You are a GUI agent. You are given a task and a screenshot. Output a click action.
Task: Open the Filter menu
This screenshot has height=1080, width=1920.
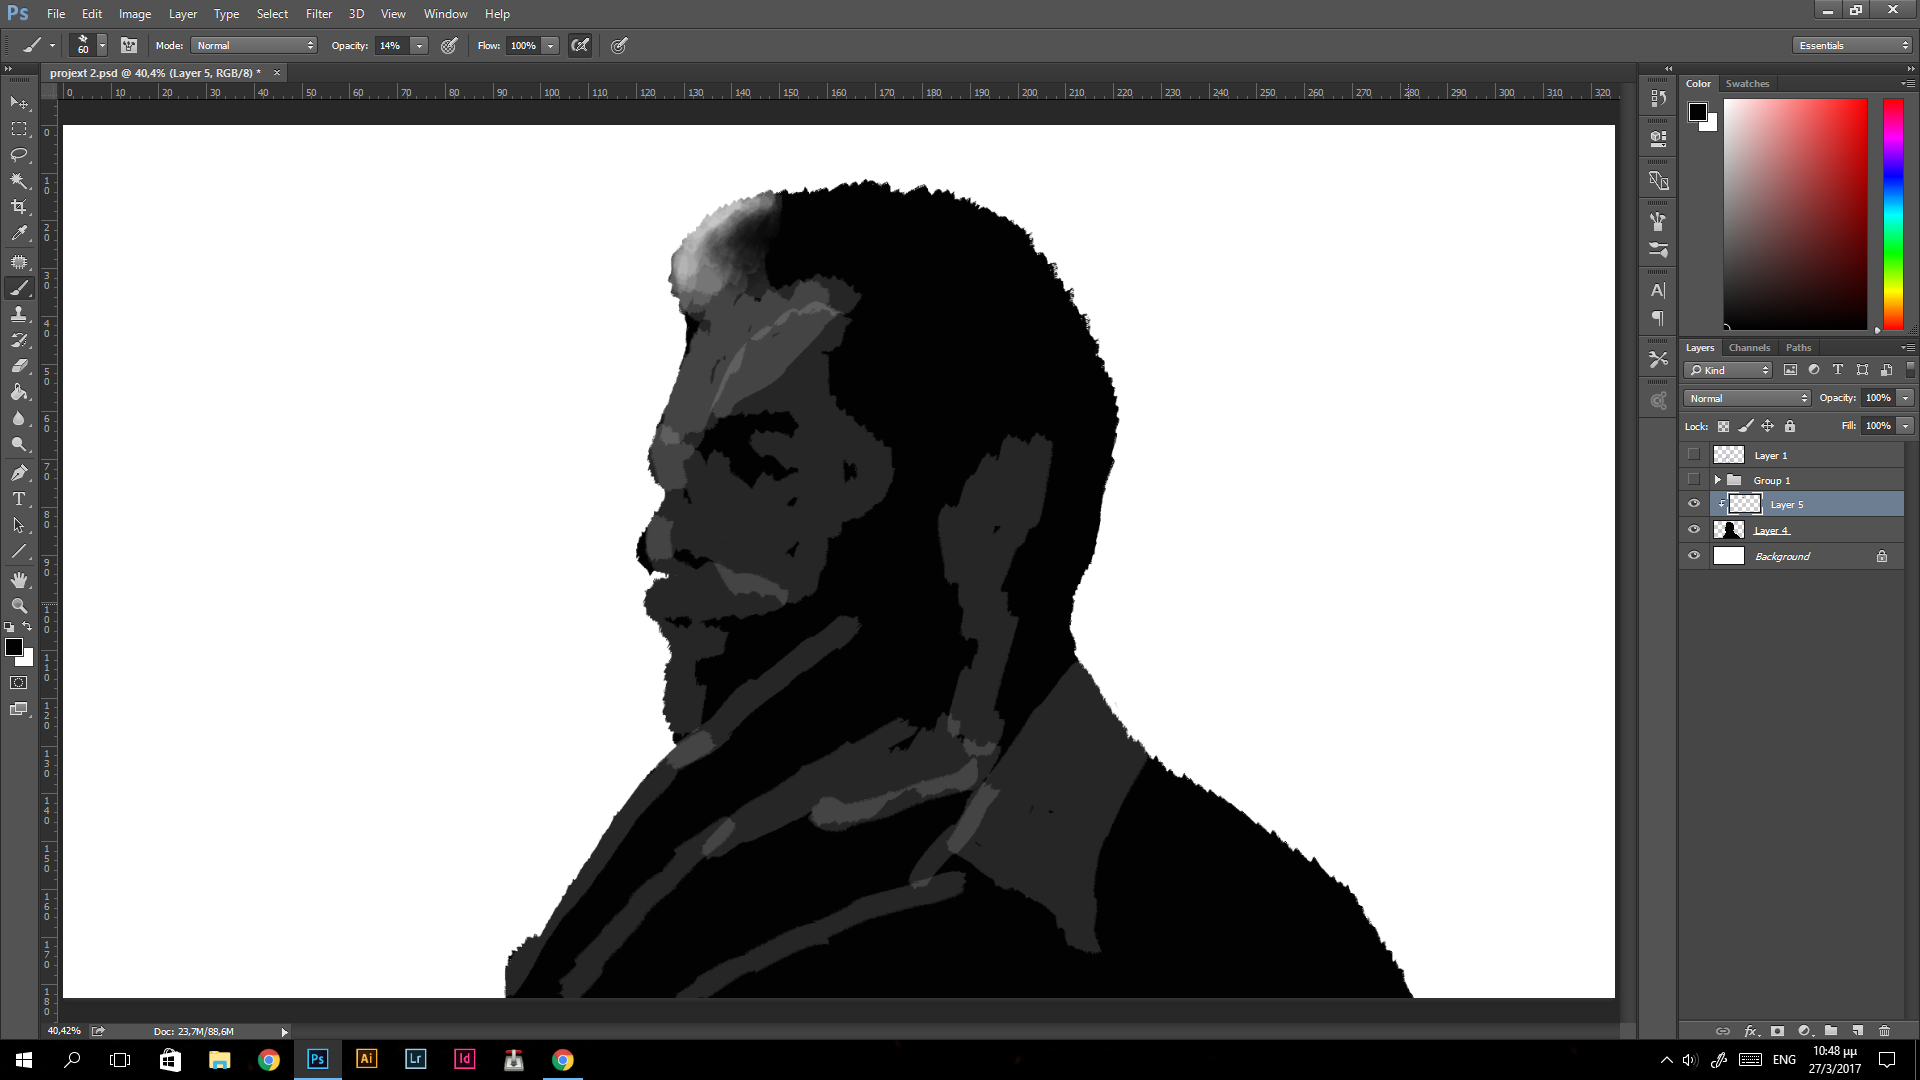click(318, 14)
